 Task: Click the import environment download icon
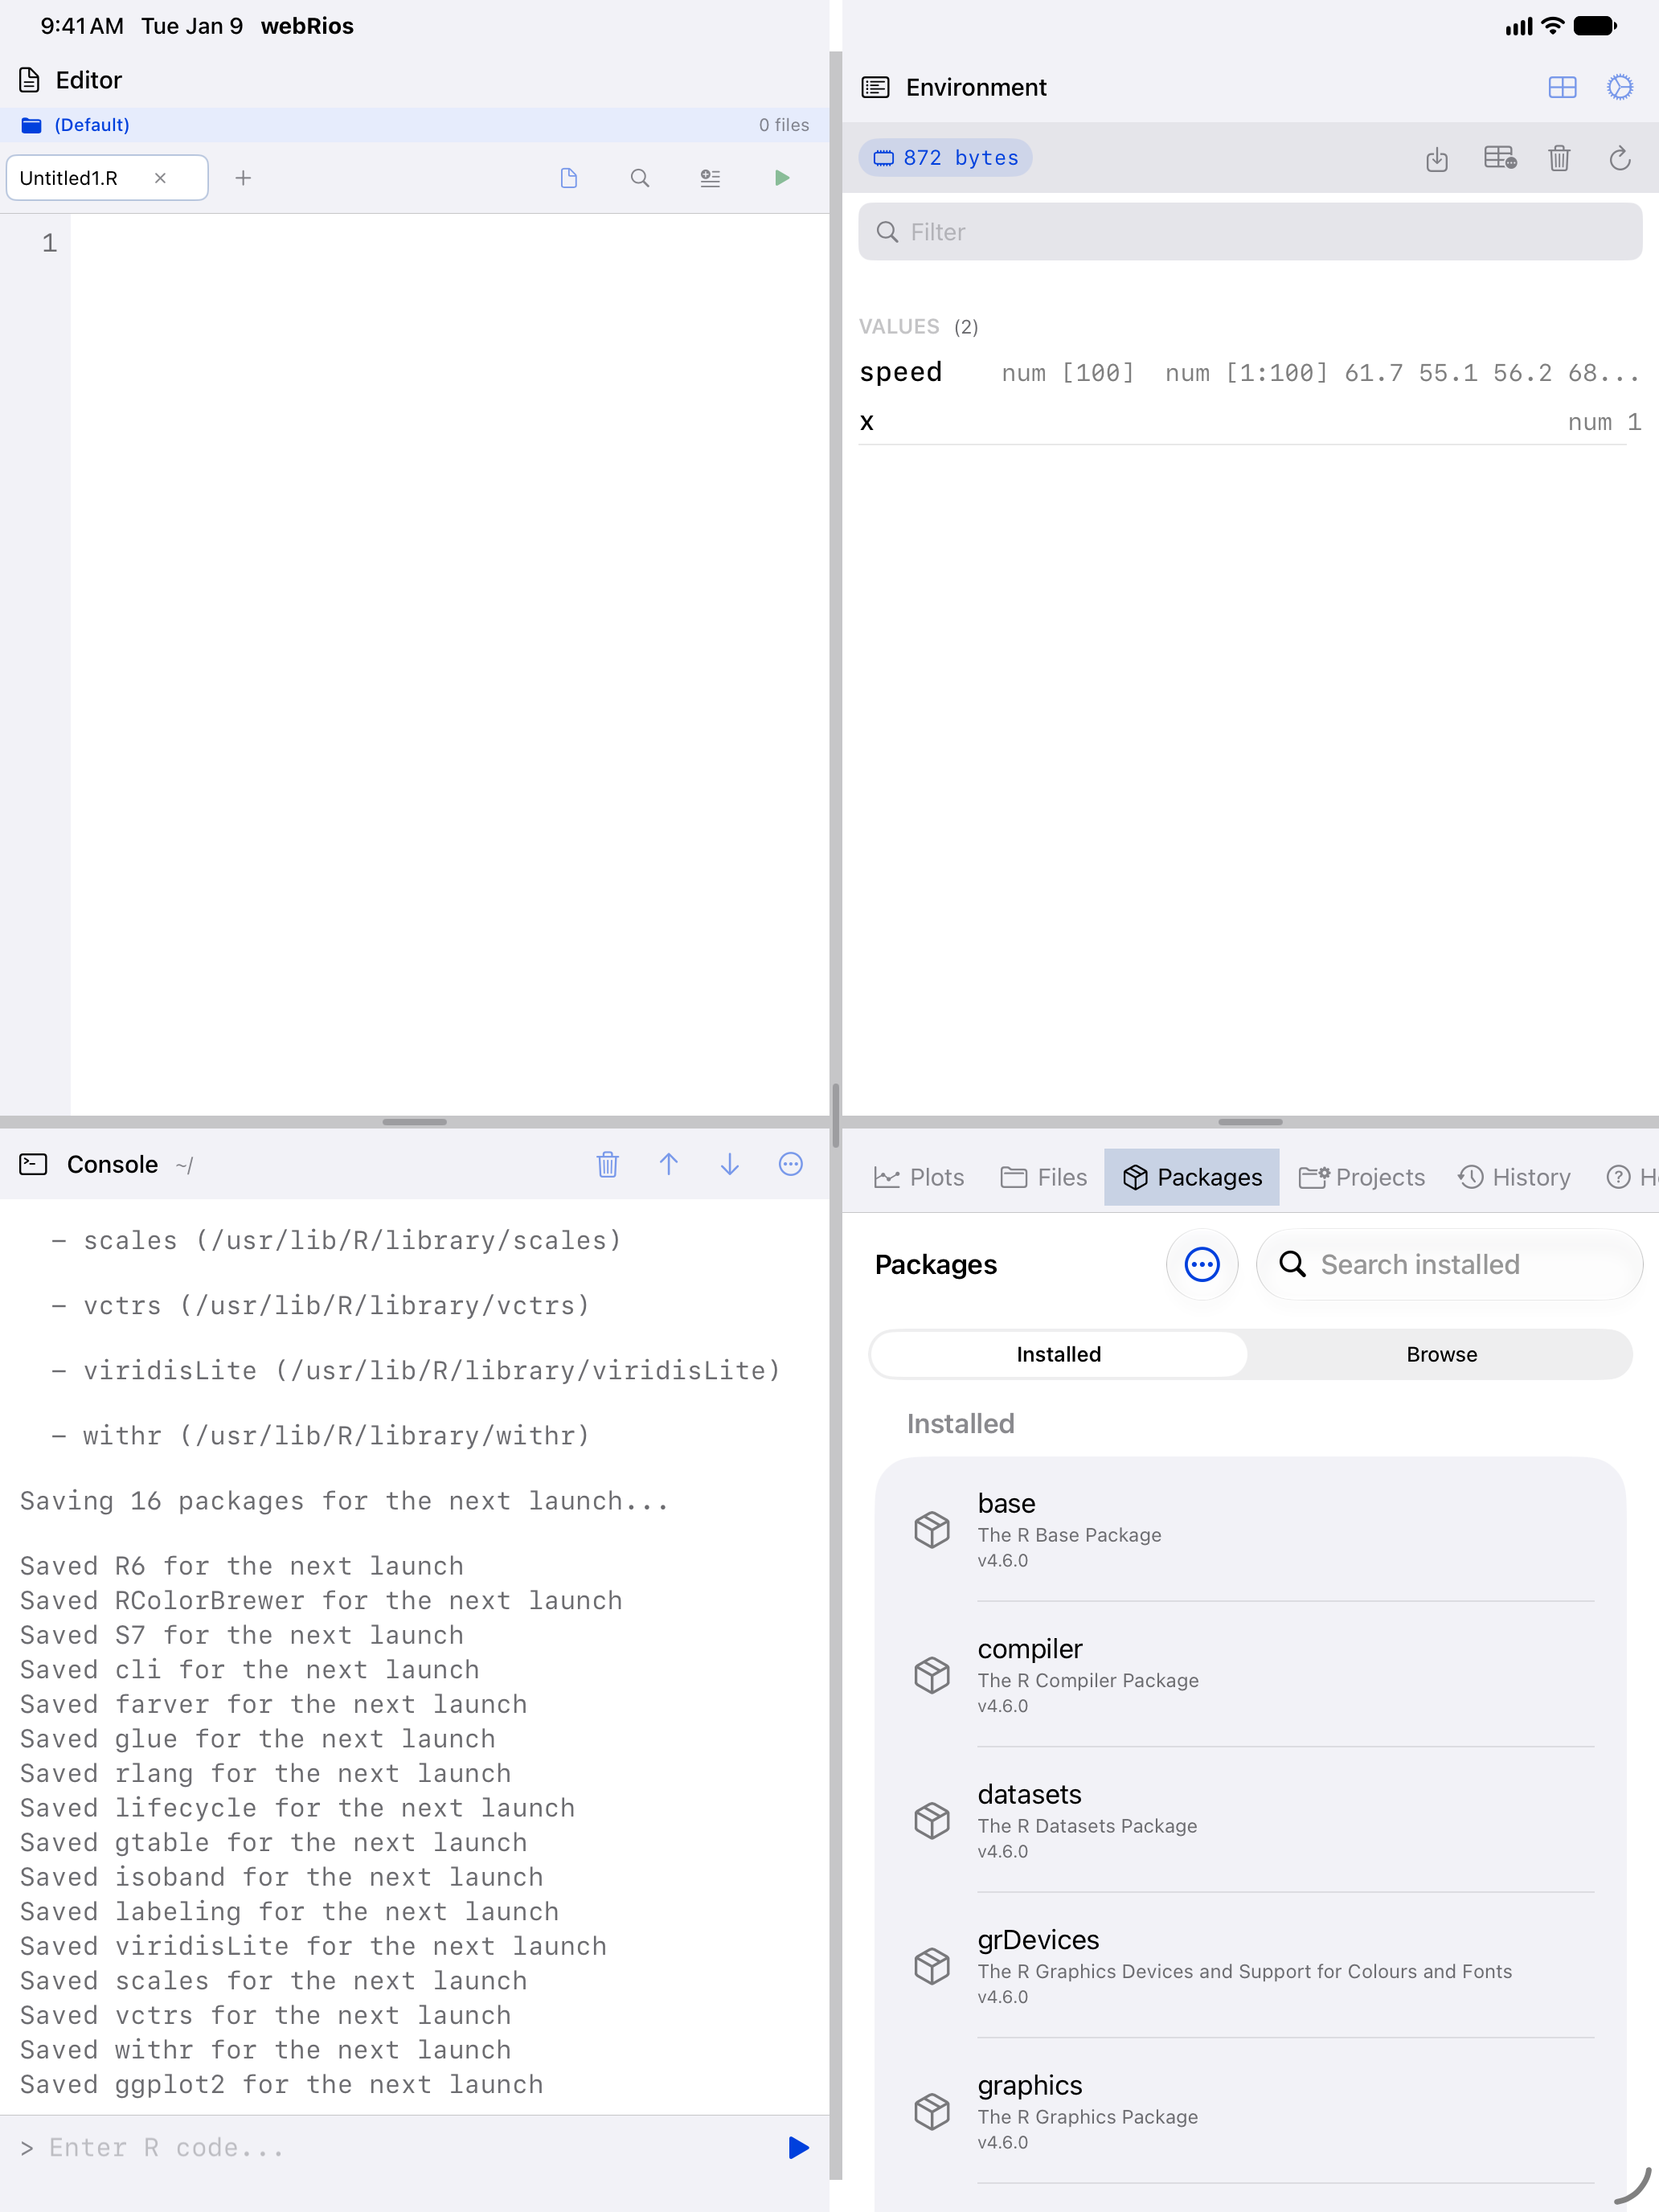click(1437, 158)
